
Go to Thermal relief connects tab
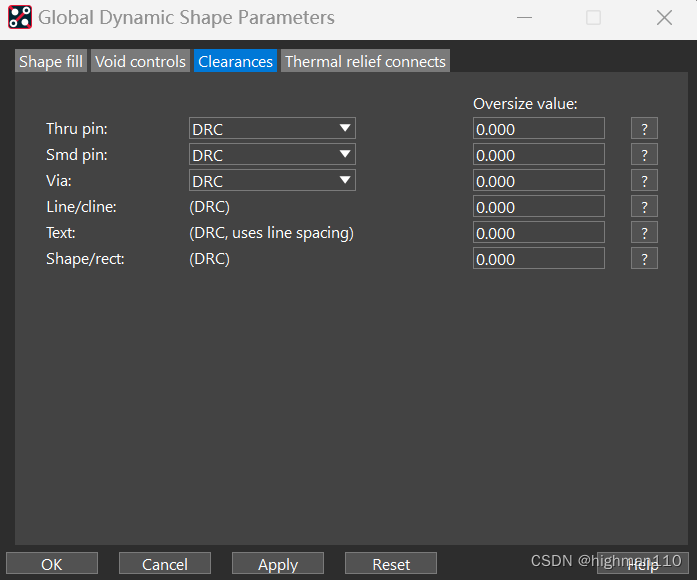[365, 62]
